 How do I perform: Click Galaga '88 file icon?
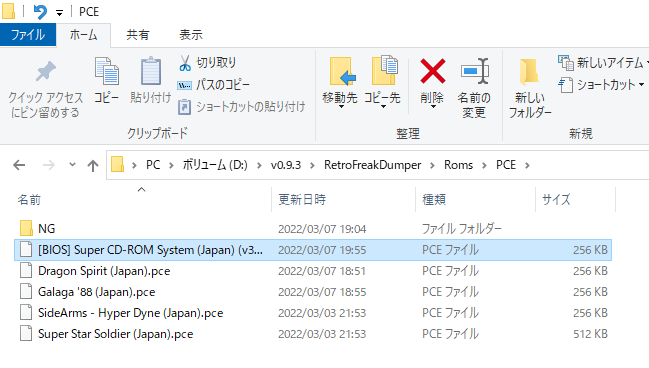(26, 291)
